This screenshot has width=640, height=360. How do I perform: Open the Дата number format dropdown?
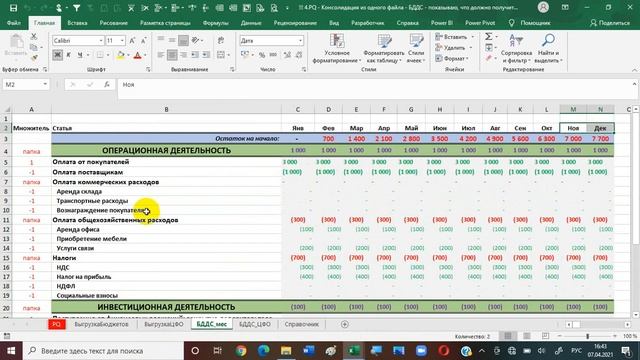300,40
